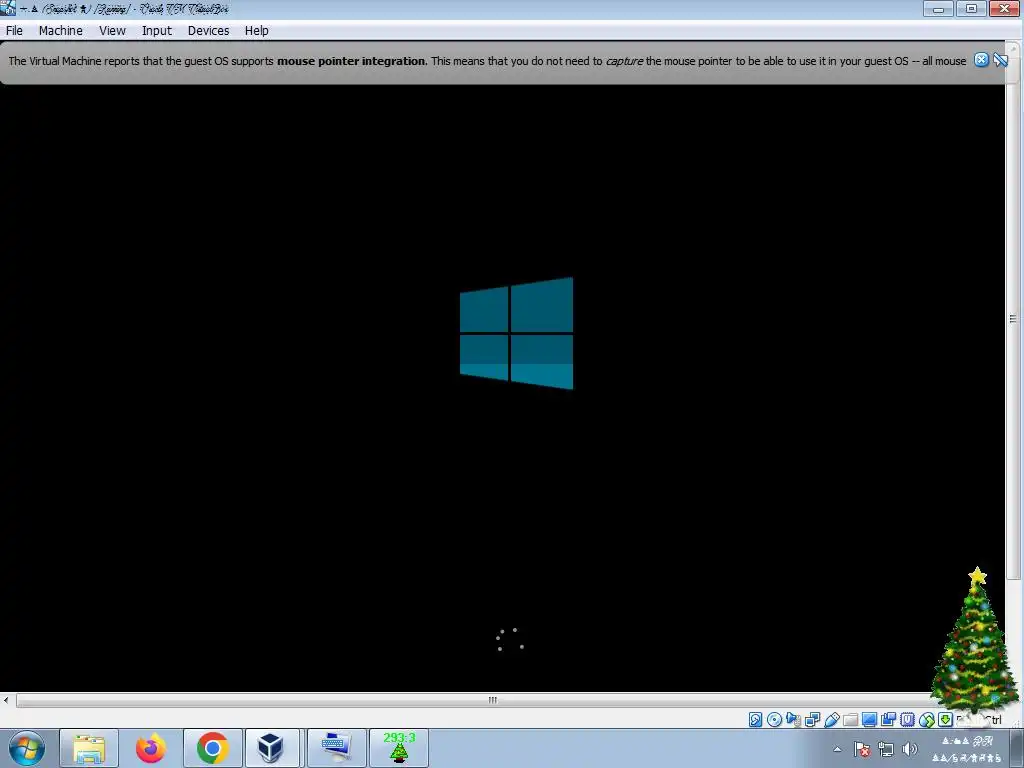Screen dimensions: 1024x768
Task: Open Google Chrome from the taskbar
Action: [212, 748]
